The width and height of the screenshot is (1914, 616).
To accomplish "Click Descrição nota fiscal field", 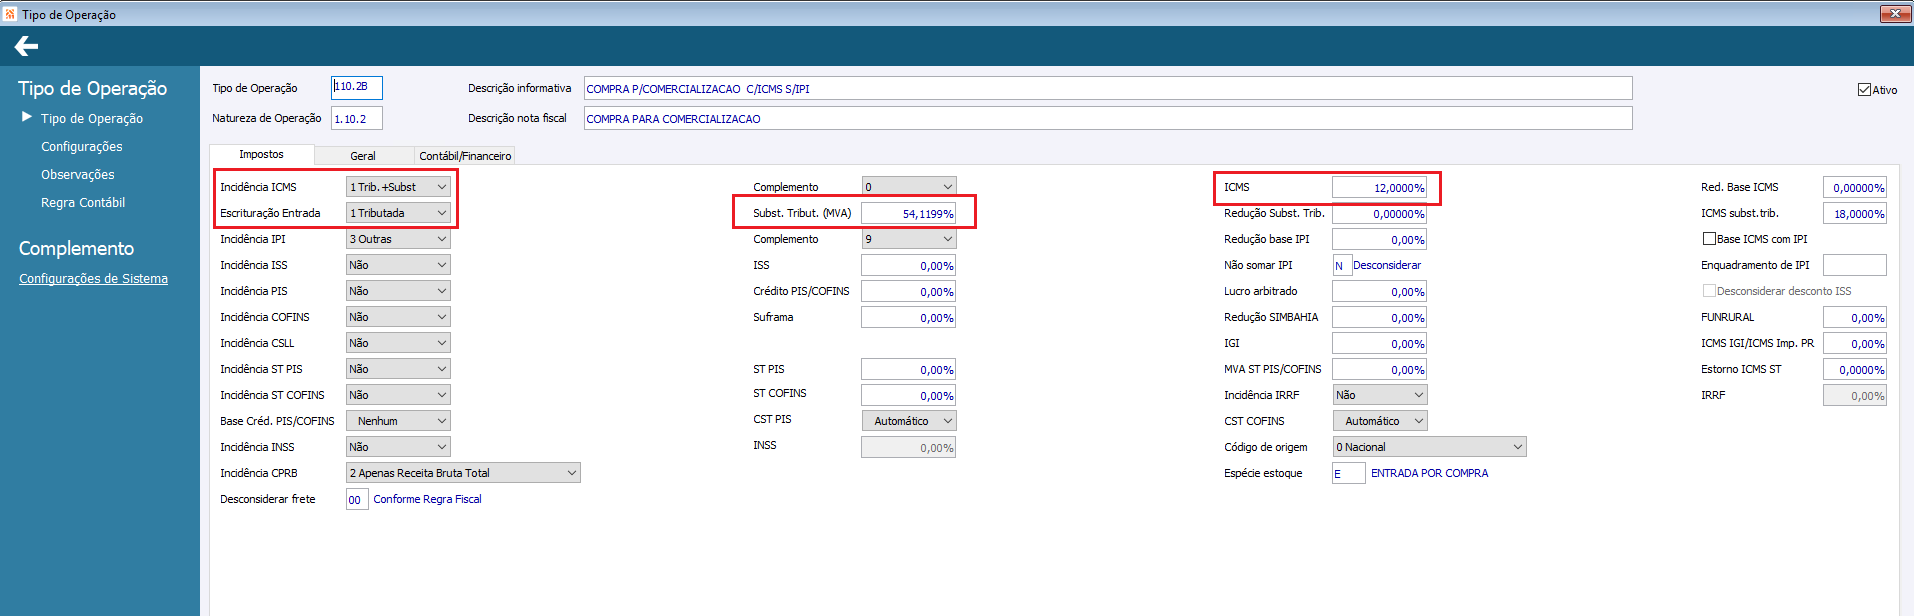I will pos(1108,118).
